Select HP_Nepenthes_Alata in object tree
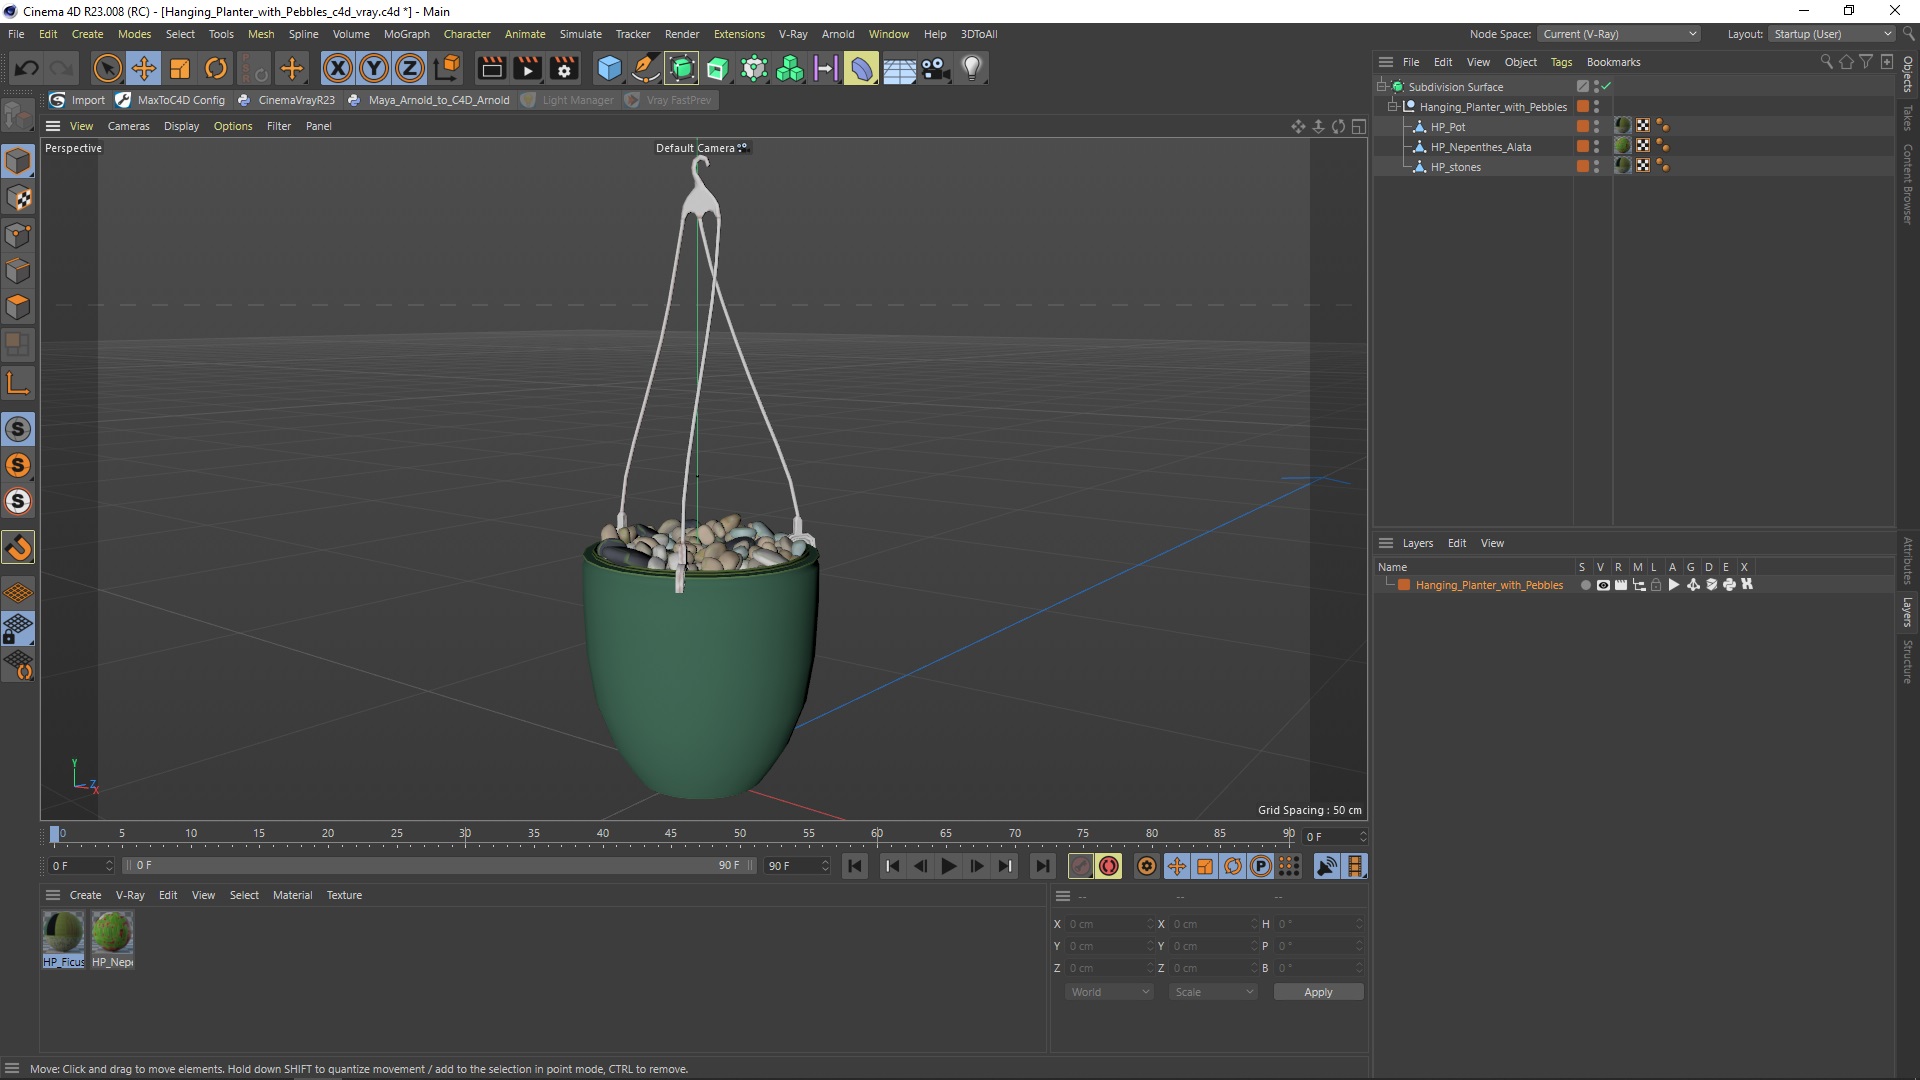The height and width of the screenshot is (1080, 1920). [1480, 147]
